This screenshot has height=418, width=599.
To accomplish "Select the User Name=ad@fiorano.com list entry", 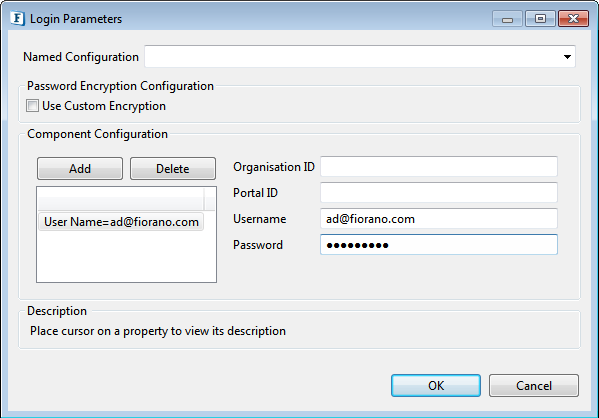I will click(x=121, y=222).
